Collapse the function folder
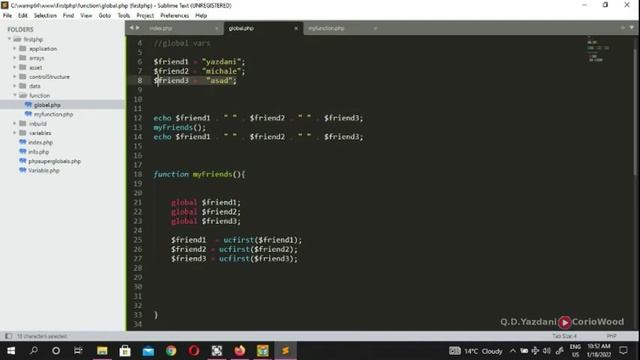This screenshot has width=640, height=360. tap(15, 96)
